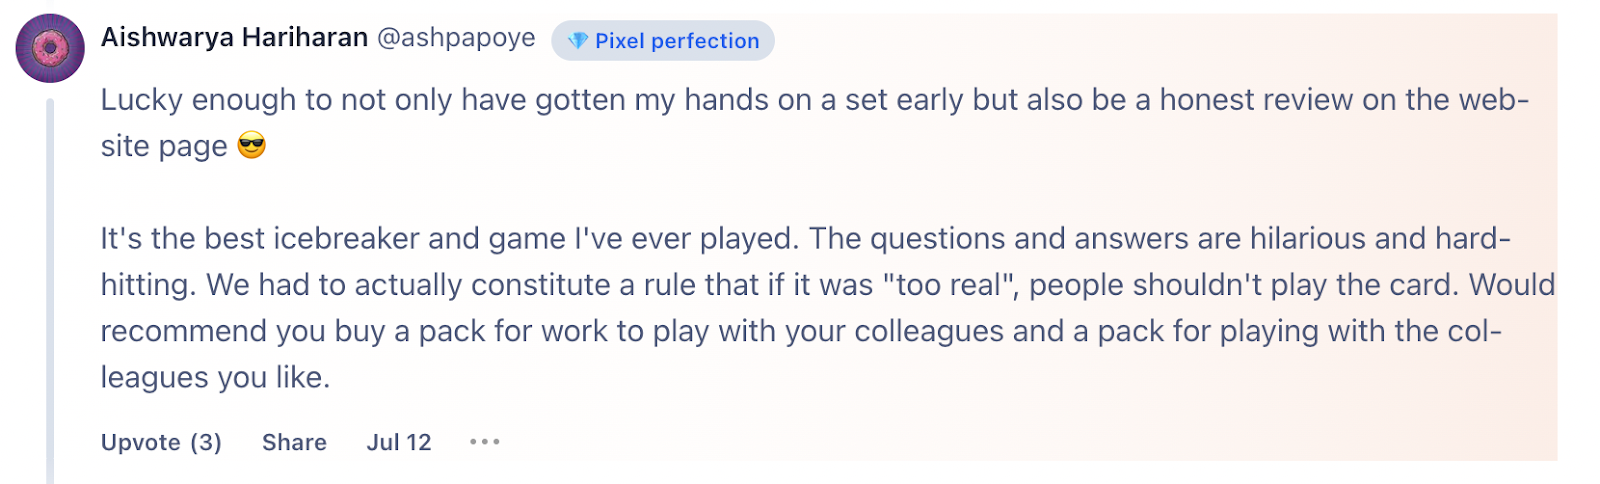Open the donut profile avatar

pyautogui.click(x=50, y=48)
